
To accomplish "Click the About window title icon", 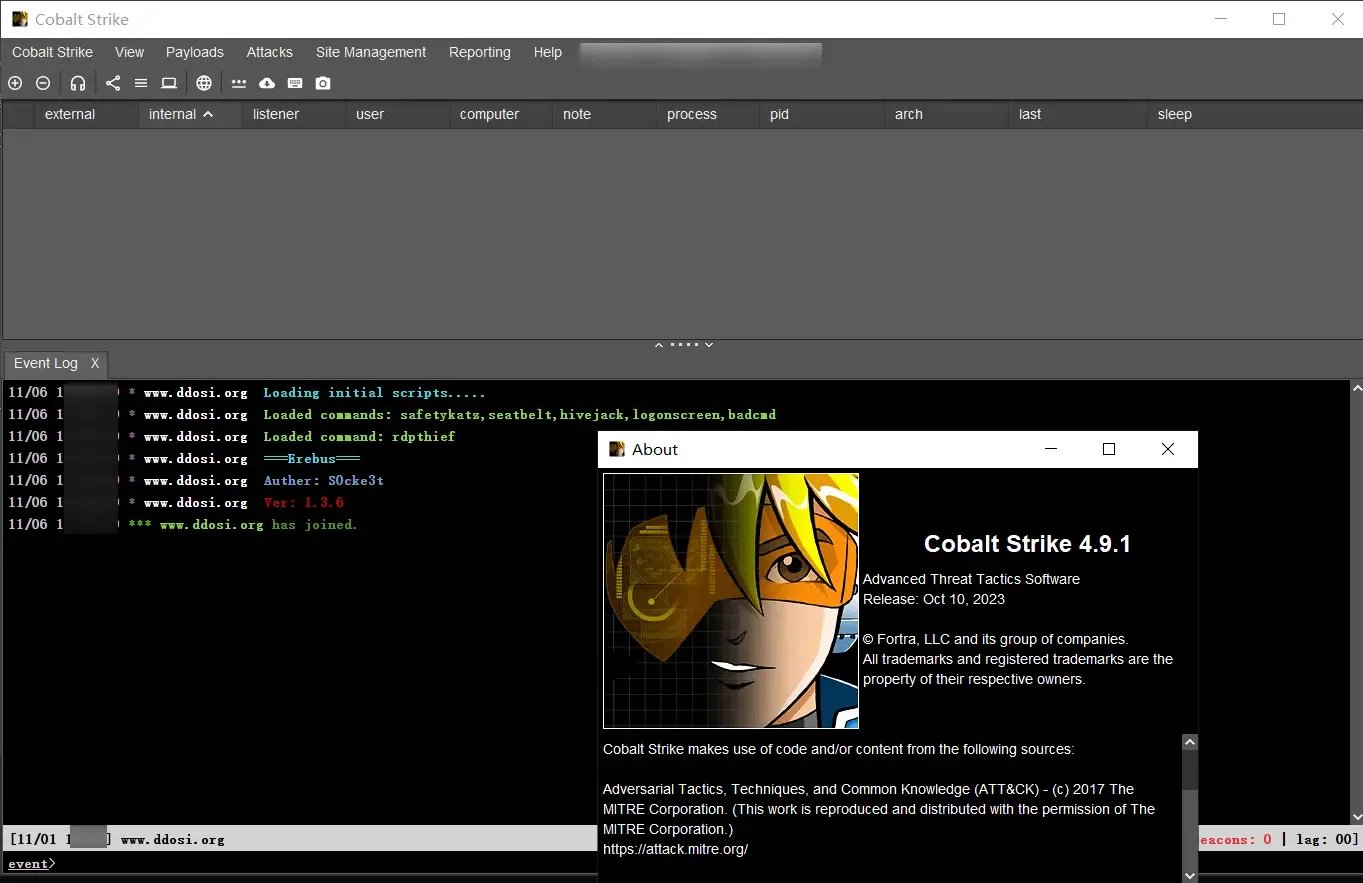I will point(617,449).
